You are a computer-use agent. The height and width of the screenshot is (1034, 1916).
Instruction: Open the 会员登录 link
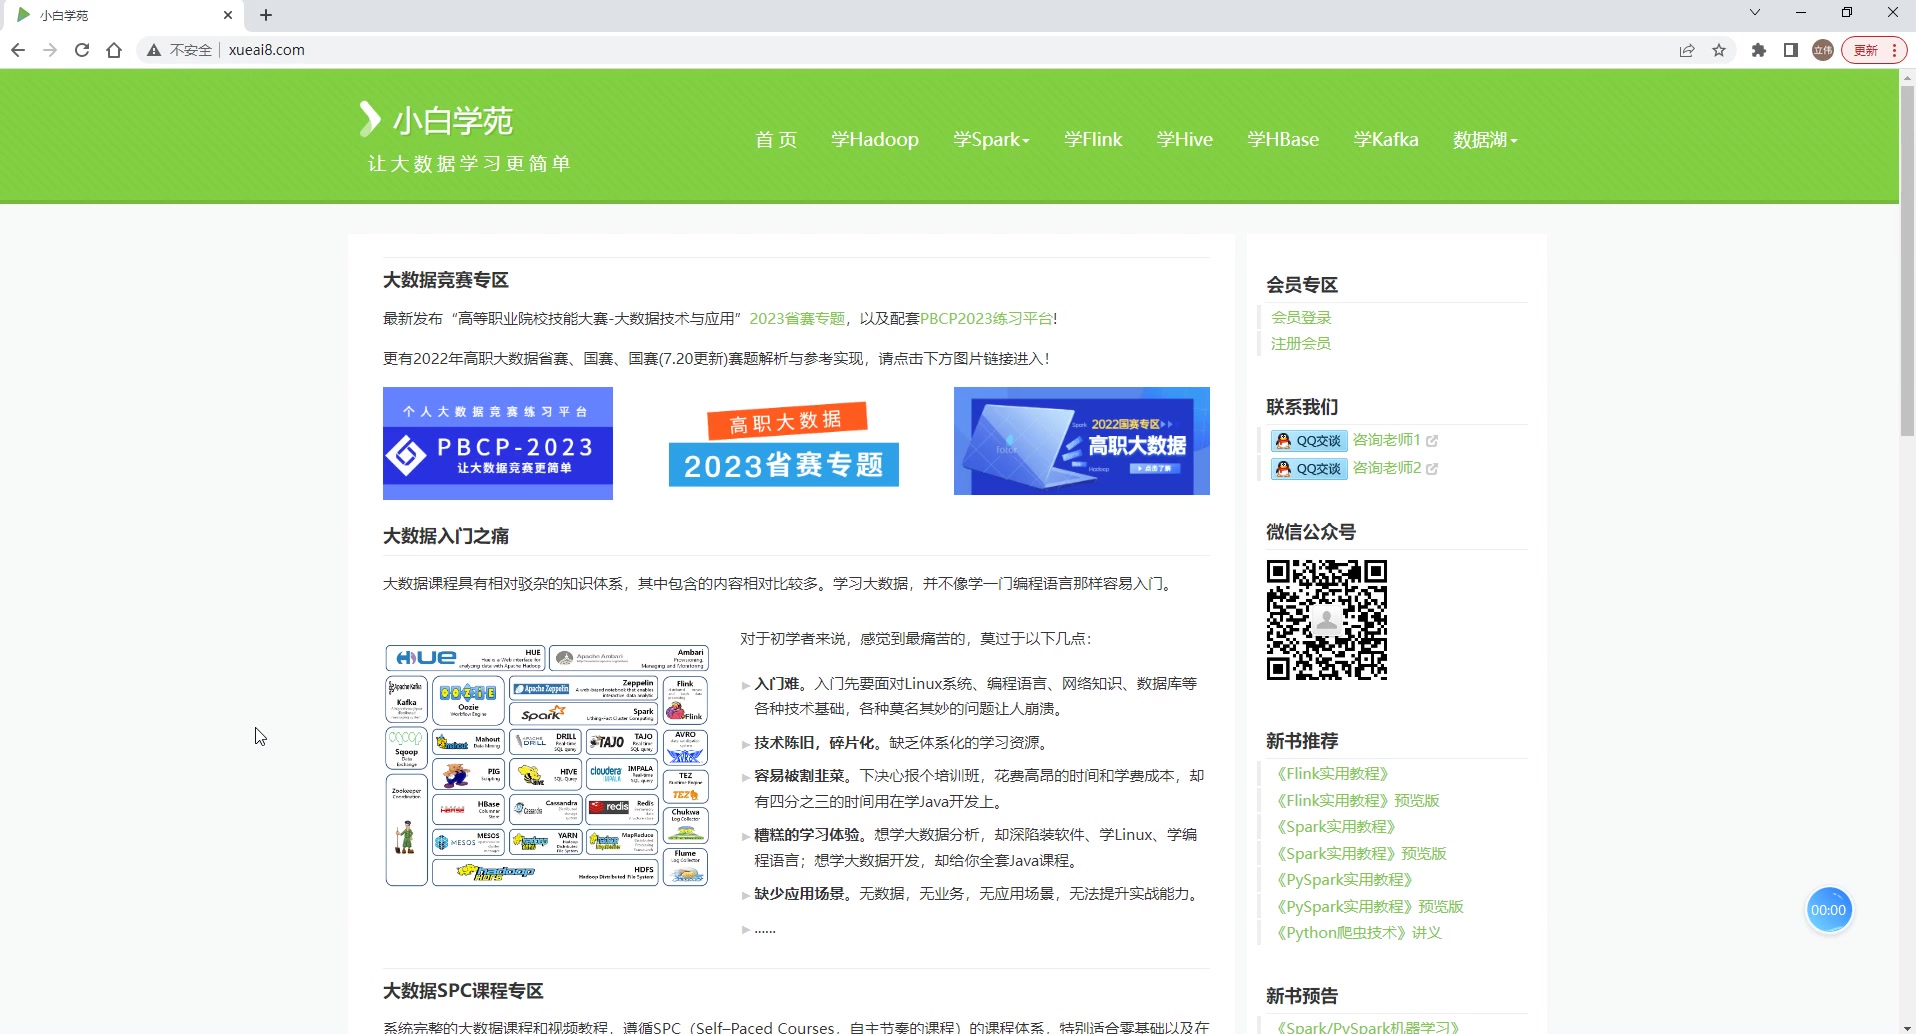click(x=1301, y=318)
